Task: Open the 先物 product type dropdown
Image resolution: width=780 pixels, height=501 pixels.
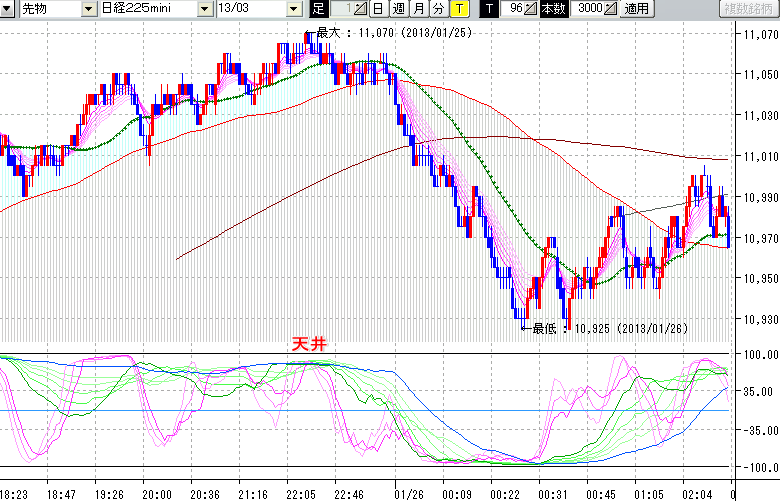Action: pos(89,9)
